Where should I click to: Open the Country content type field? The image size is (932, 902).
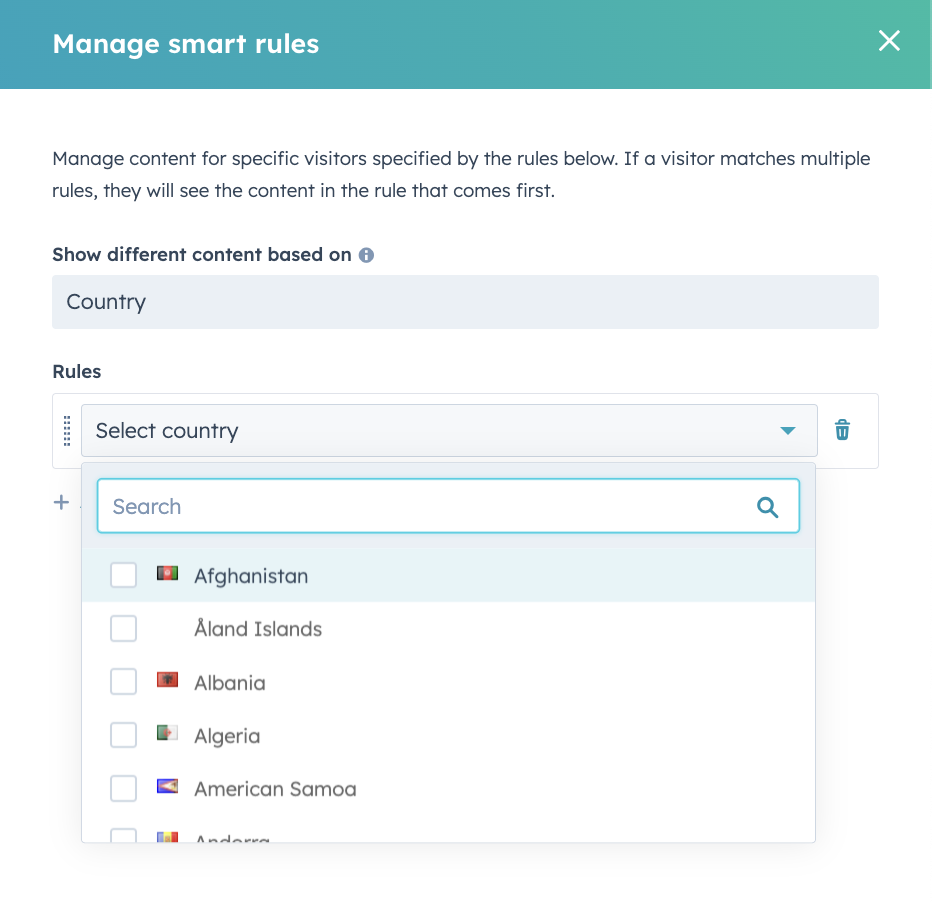465,302
